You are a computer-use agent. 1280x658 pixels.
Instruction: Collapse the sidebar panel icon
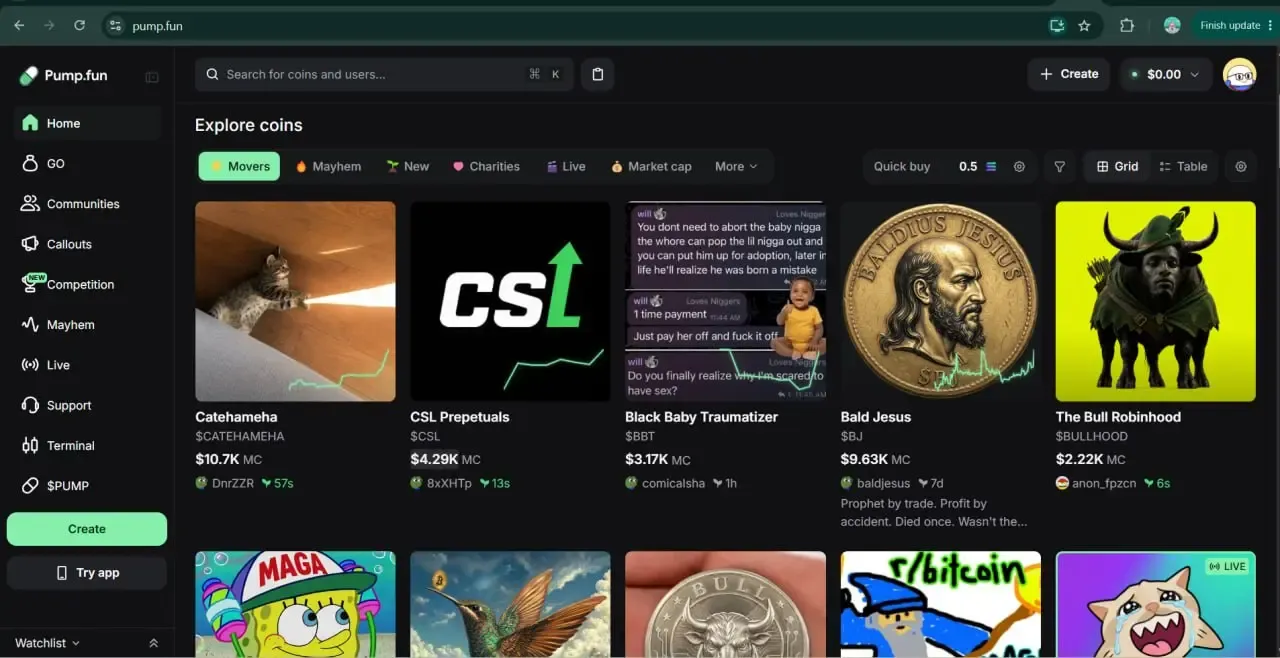coord(152,77)
